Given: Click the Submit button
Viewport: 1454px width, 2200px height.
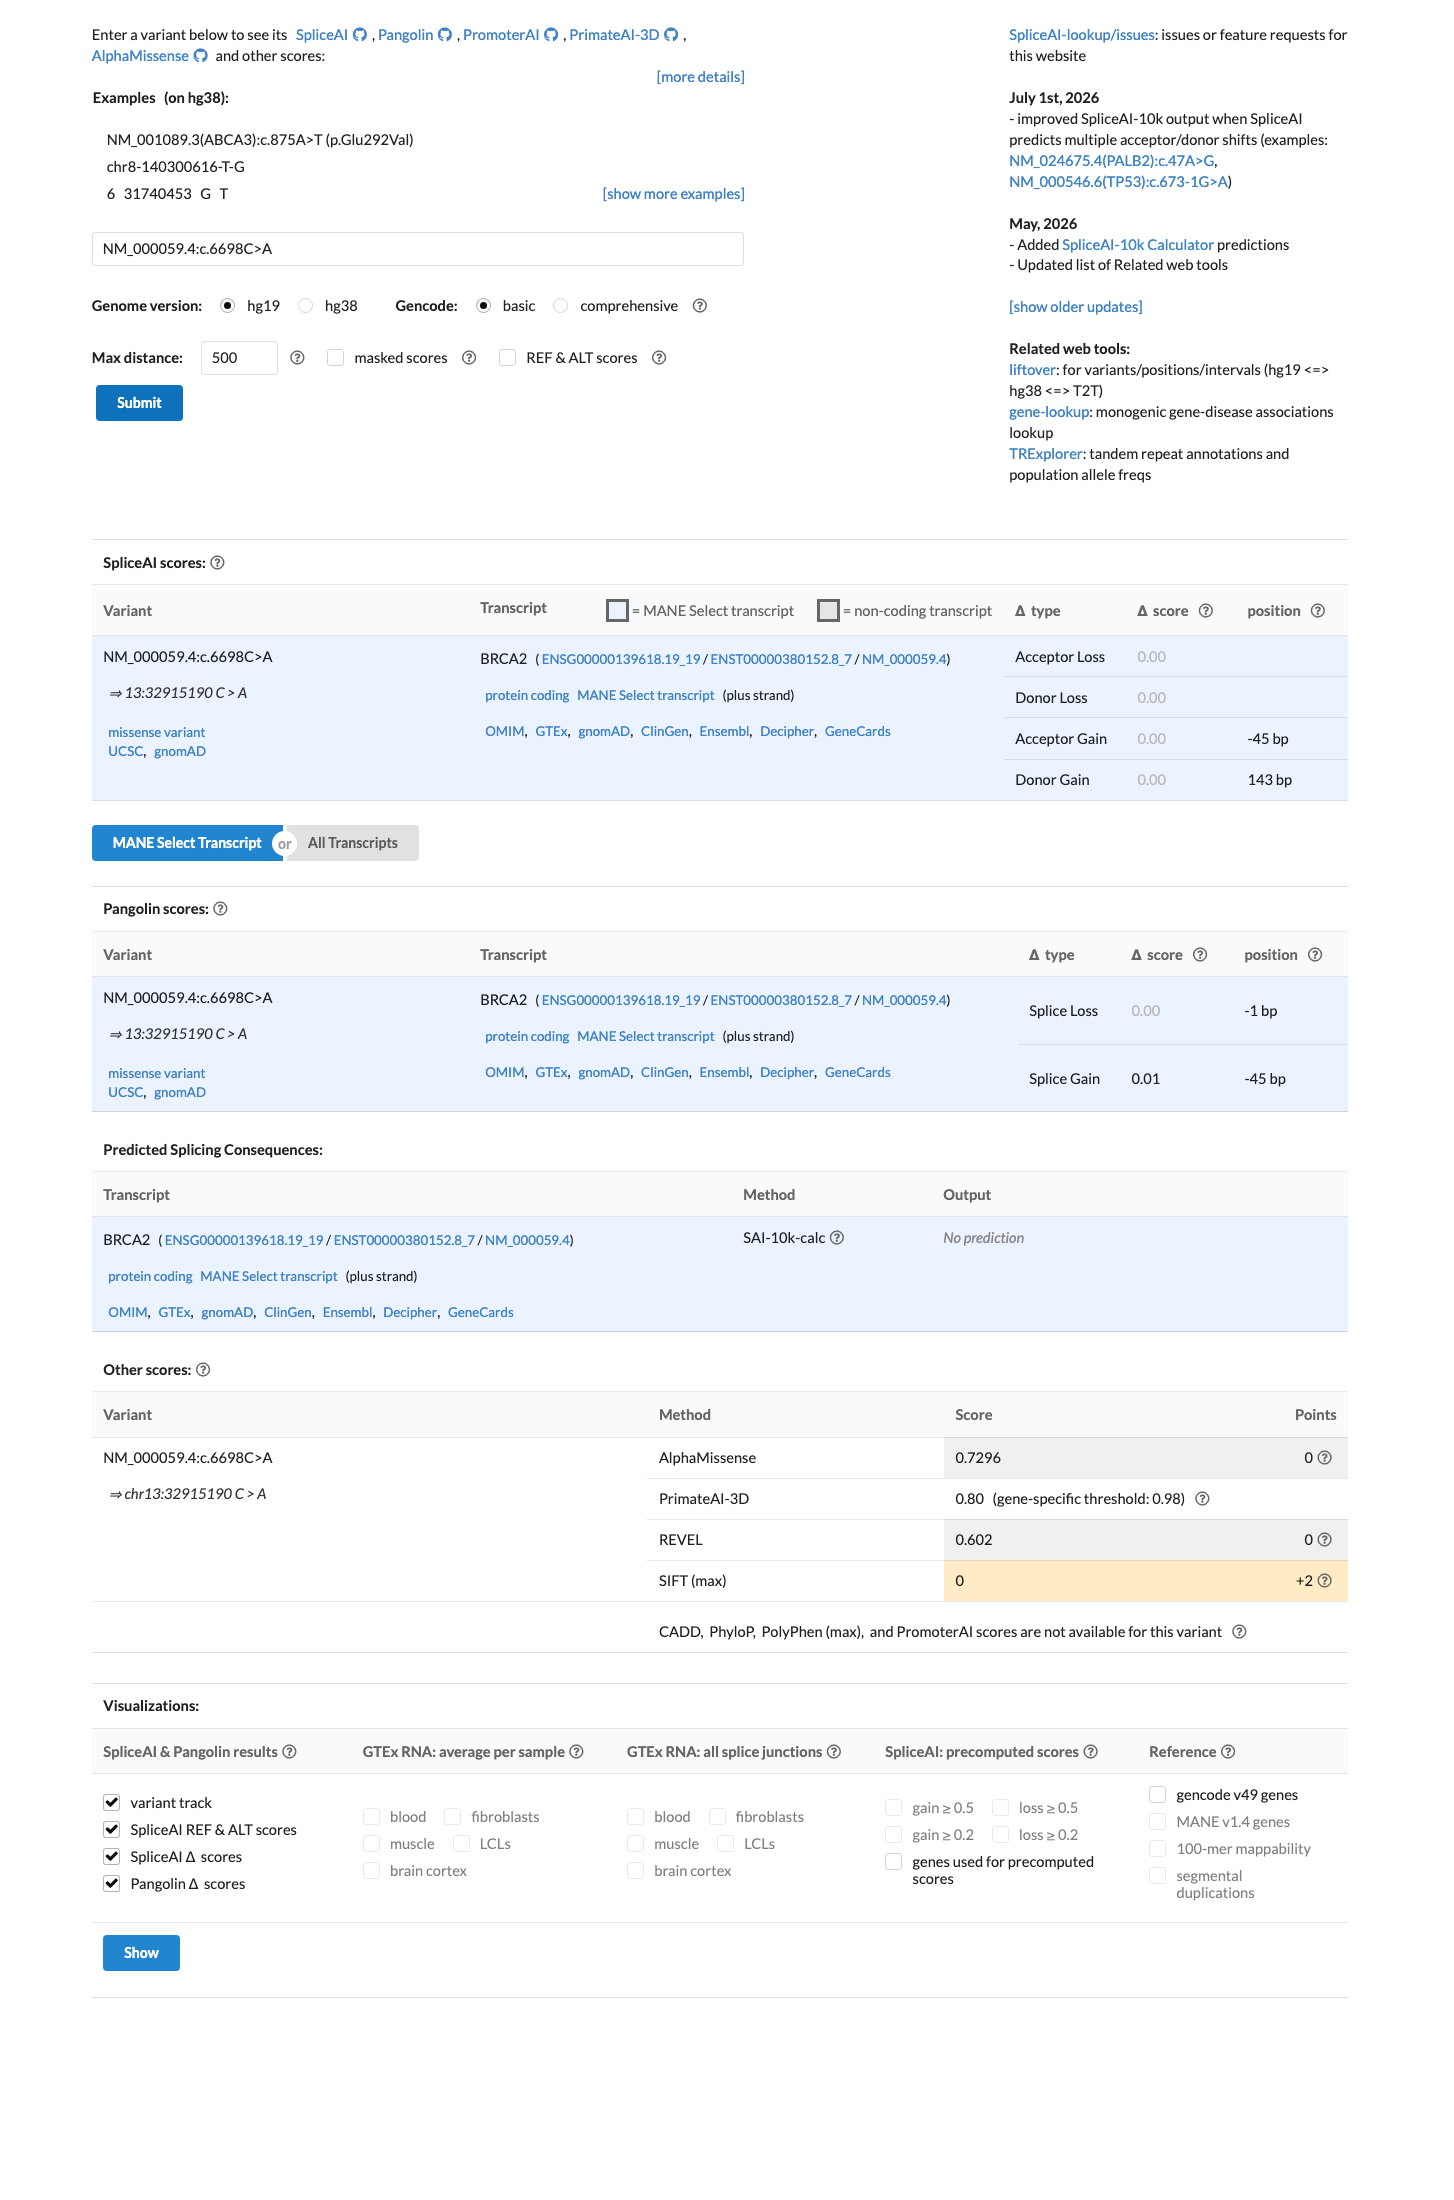Looking at the screenshot, I should (139, 403).
